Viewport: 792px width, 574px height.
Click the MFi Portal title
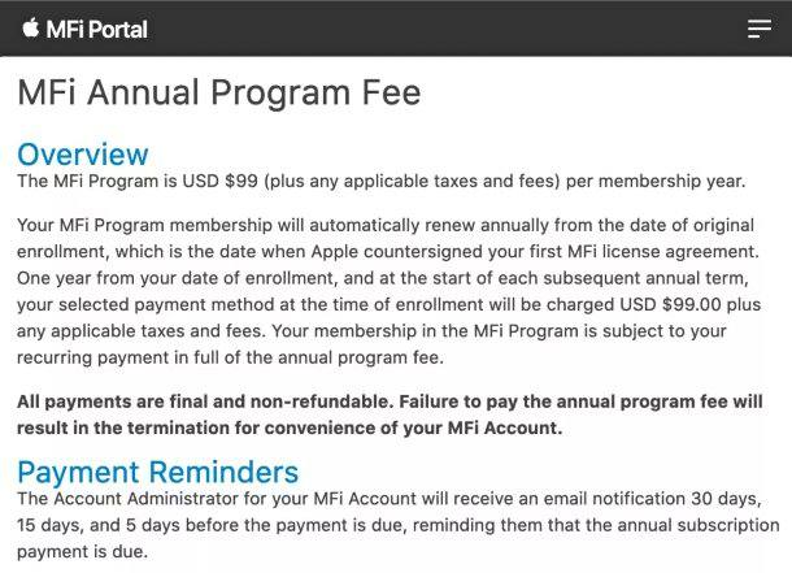click(97, 29)
